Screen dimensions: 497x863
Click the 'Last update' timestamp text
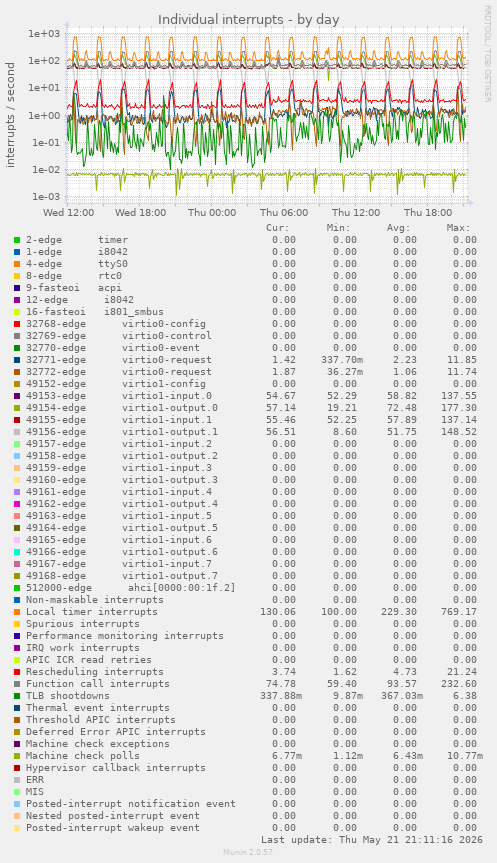pyautogui.click(x=372, y=840)
